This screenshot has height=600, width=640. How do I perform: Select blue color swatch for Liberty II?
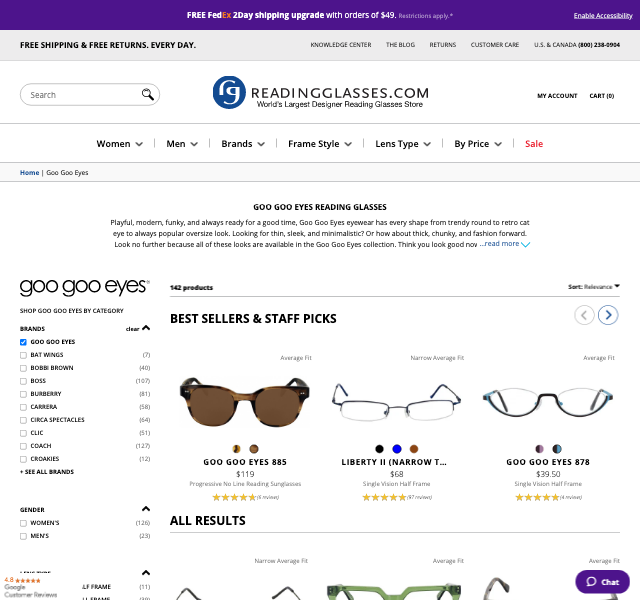(397, 449)
